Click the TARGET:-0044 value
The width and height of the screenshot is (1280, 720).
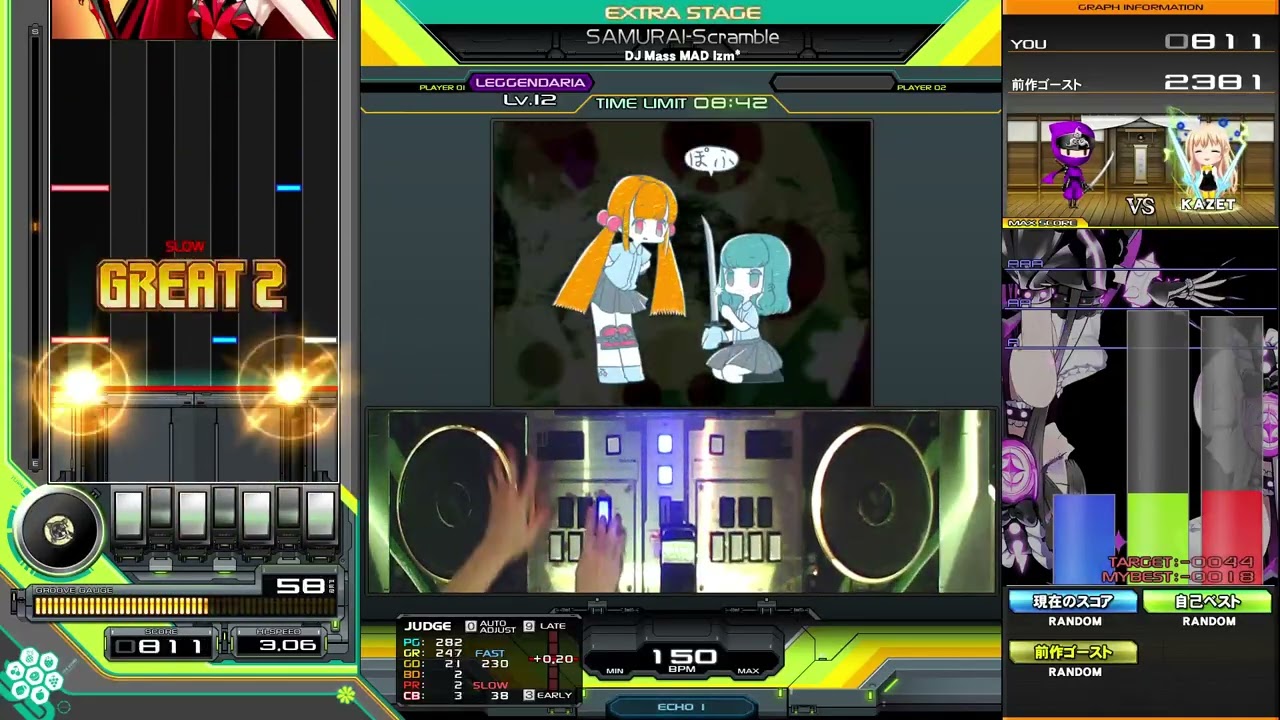1181,563
